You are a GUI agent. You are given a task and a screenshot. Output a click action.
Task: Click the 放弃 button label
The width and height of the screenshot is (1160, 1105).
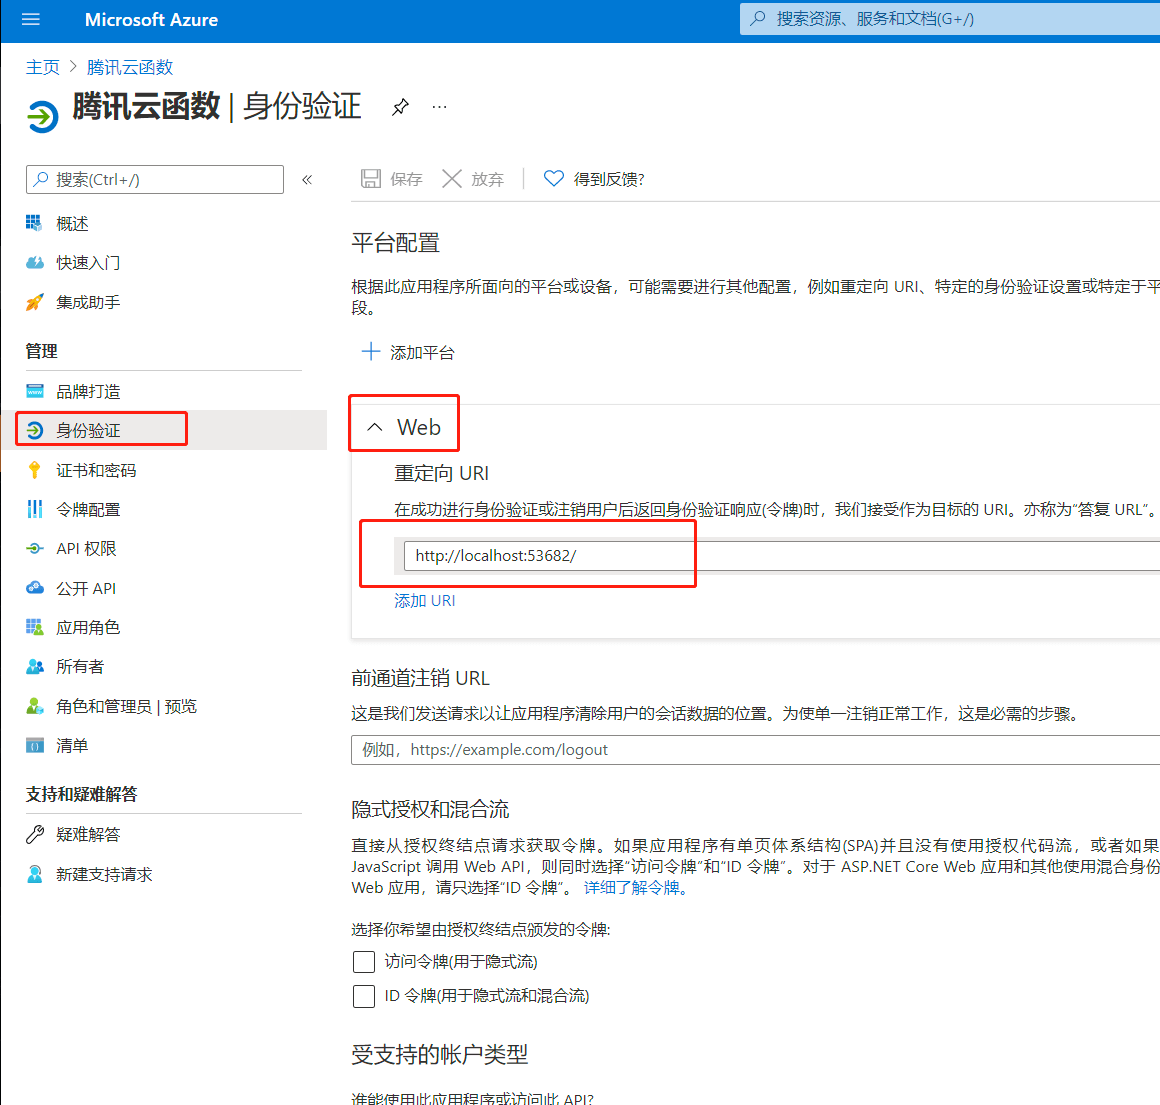coord(488,180)
